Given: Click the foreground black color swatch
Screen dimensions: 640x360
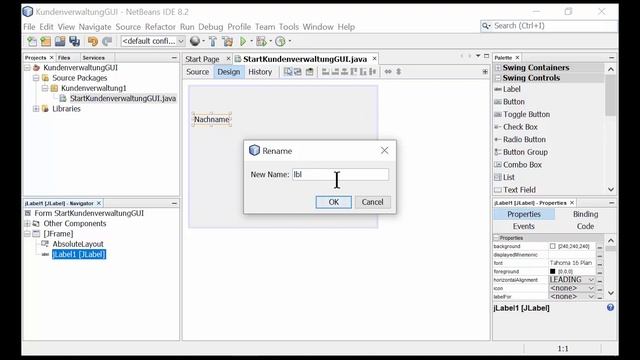Looking at the screenshot, I should (552, 271).
